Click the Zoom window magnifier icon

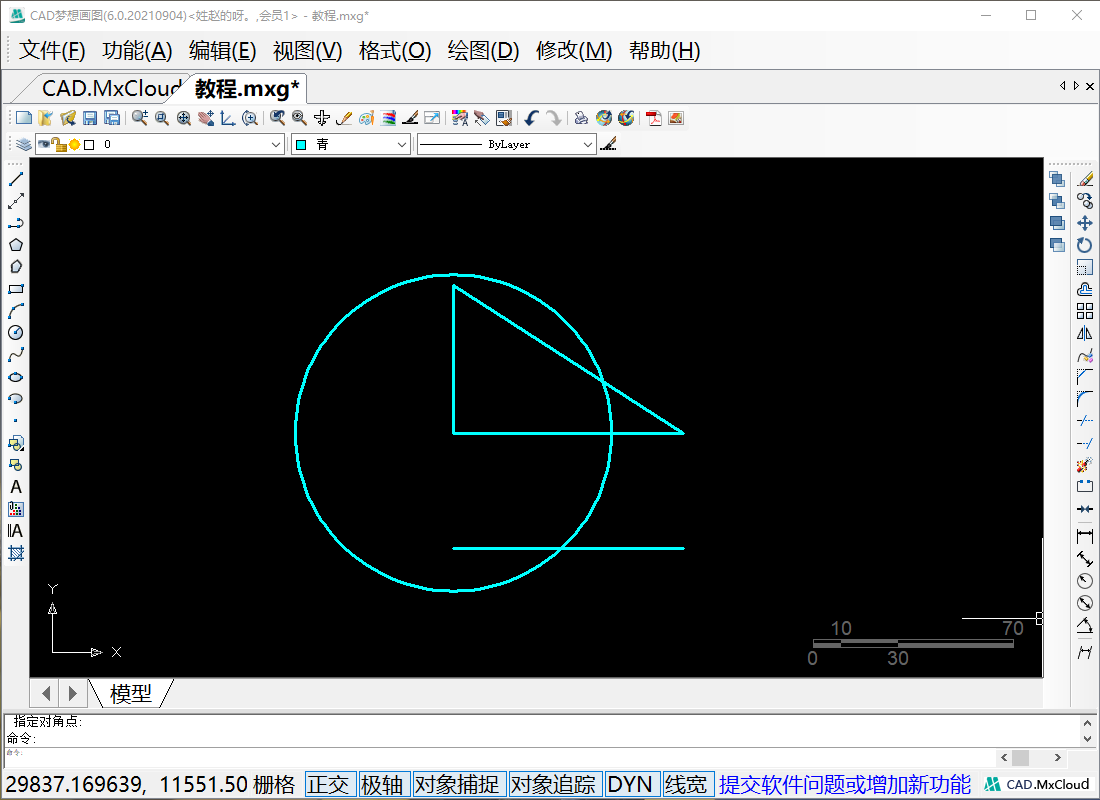161,118
